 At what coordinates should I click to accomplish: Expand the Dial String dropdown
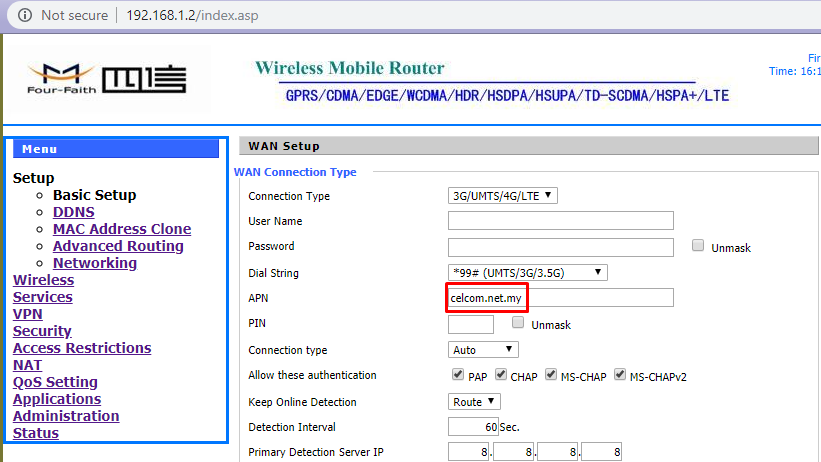pos(528,272)
